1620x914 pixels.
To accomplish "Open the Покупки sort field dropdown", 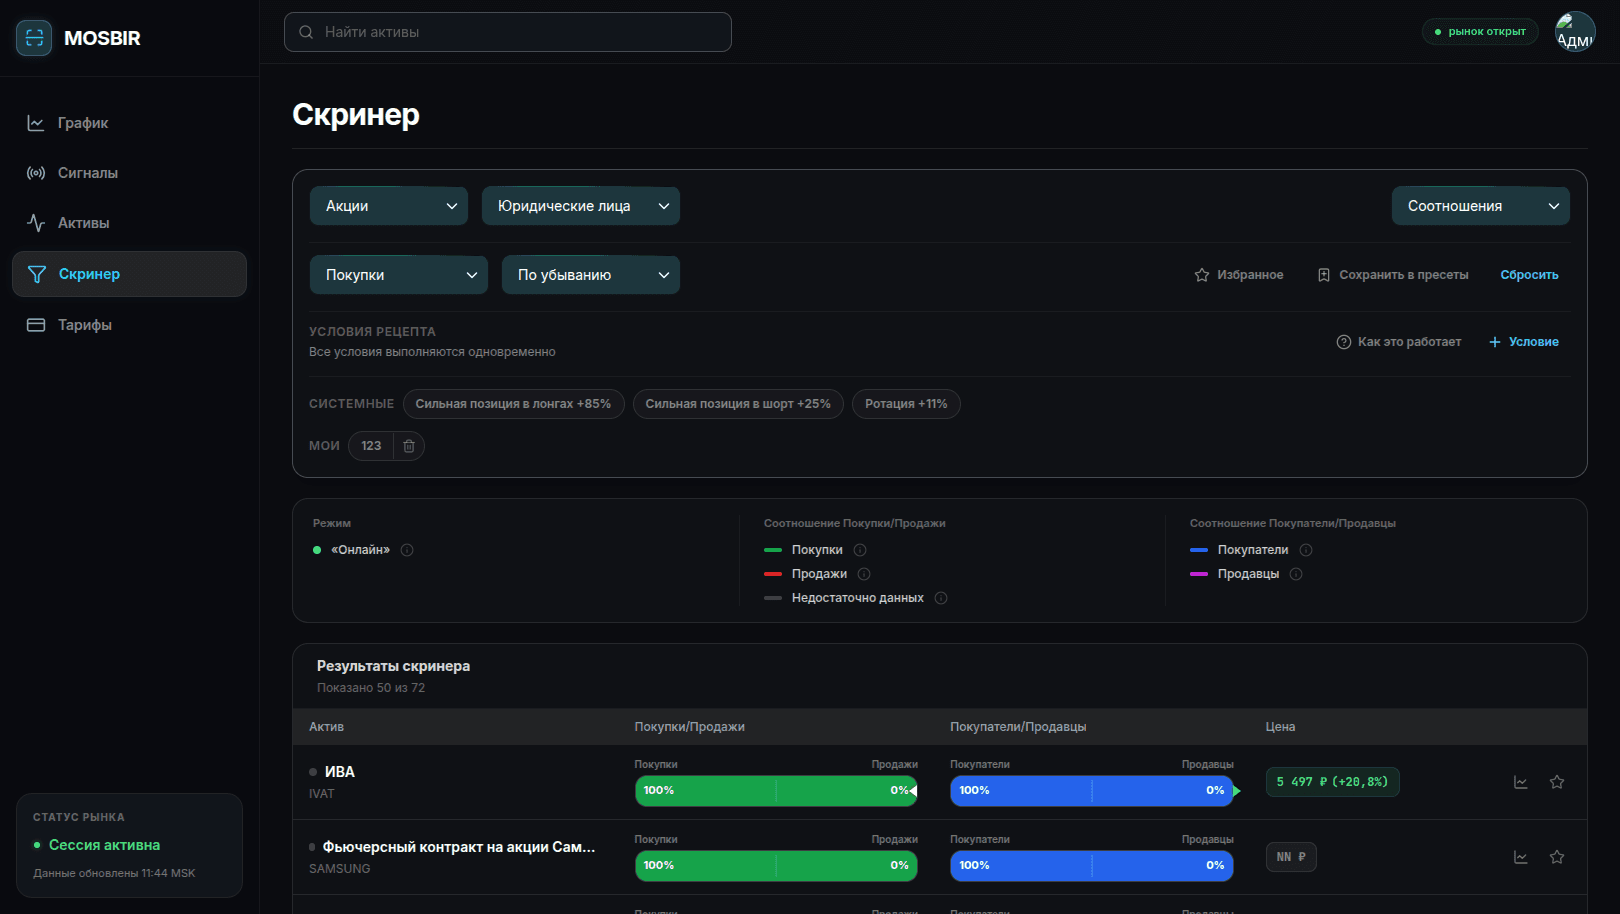I will coord(399,275).
